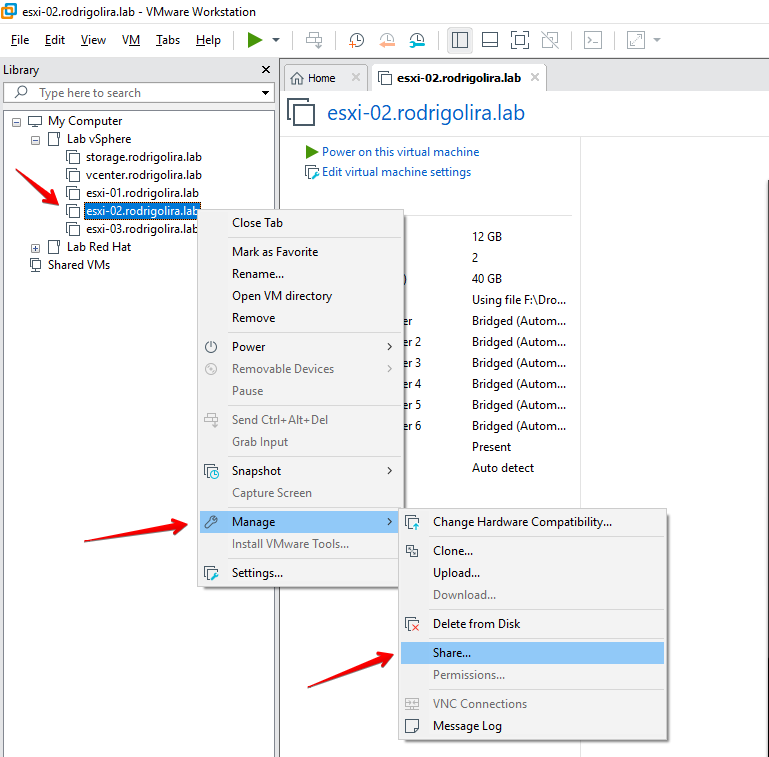This screenshot has height=757, width=769.
Task: Expand the Lab Red Hat folder
Action: pyautogui.click(x=36, y=247)
